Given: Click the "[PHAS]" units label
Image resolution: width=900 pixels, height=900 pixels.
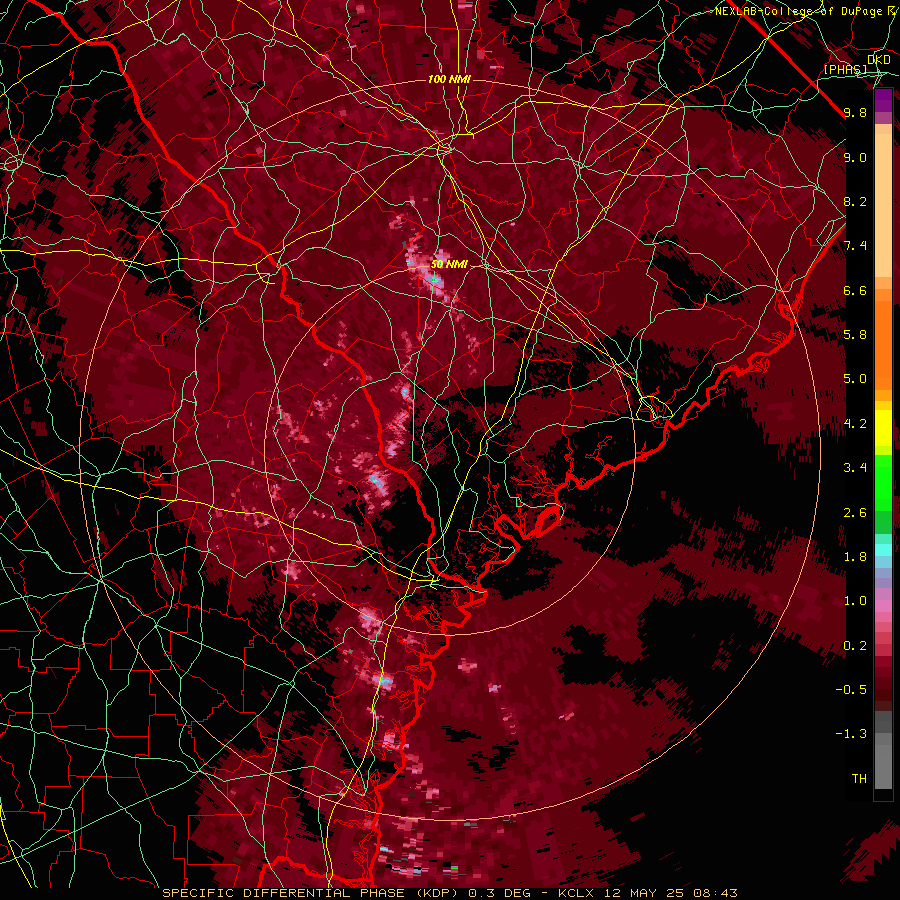Looking at the screenshot, I should [x=845, y=70].
